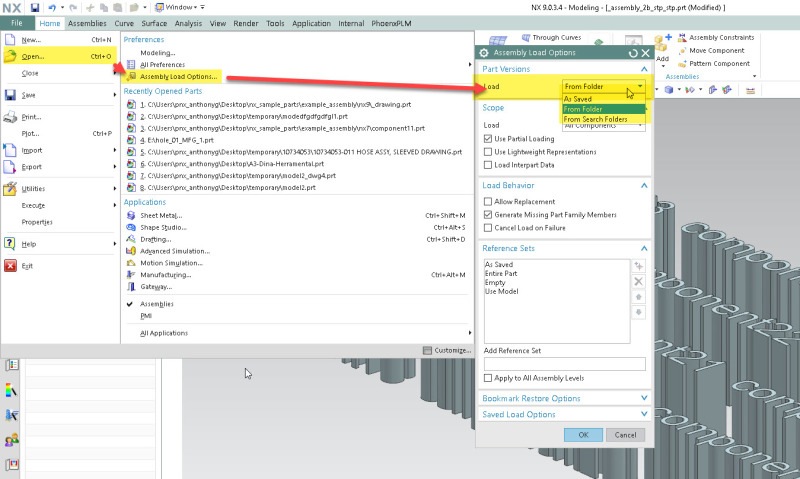Click the Move Component icon
The image size is (800, 479).
coord(682,51)
